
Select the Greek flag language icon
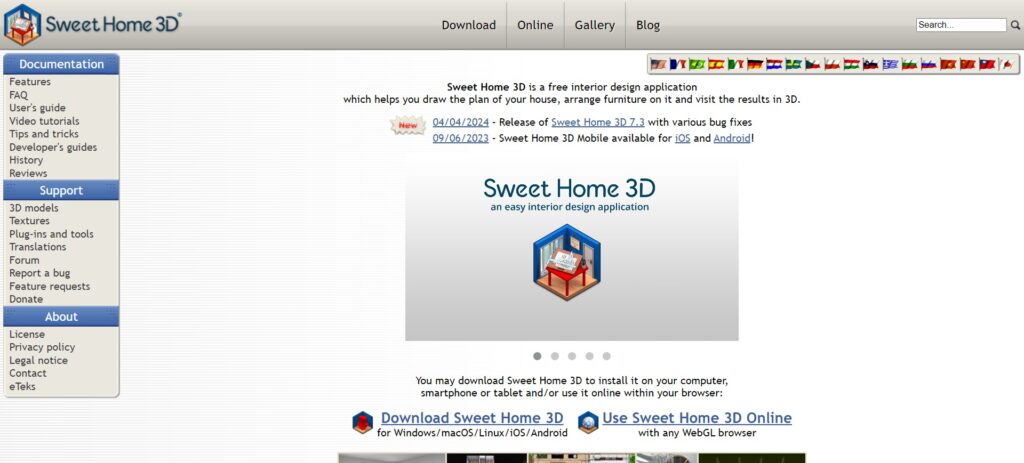click(891, 64)
